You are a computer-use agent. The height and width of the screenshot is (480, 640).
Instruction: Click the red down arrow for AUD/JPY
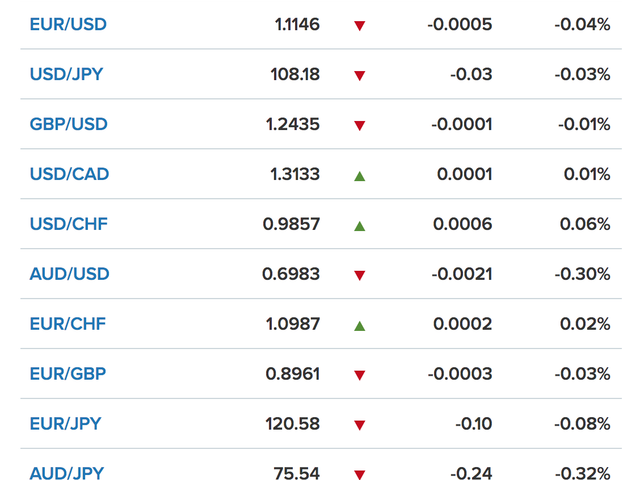(360, 474)
